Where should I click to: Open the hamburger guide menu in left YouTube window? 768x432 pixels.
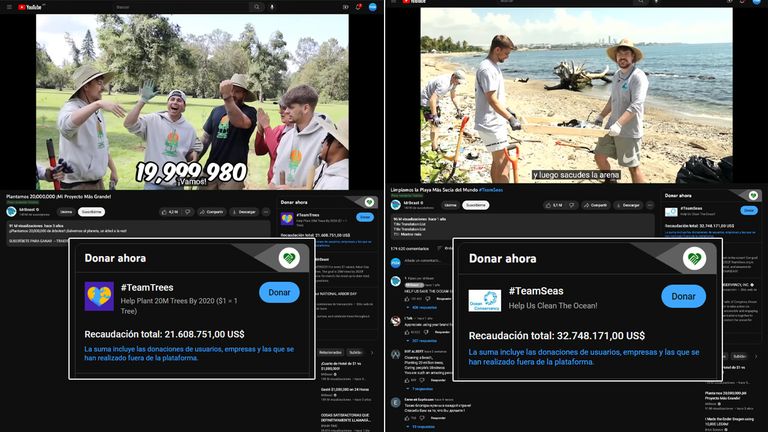click(x=9, y=7)
